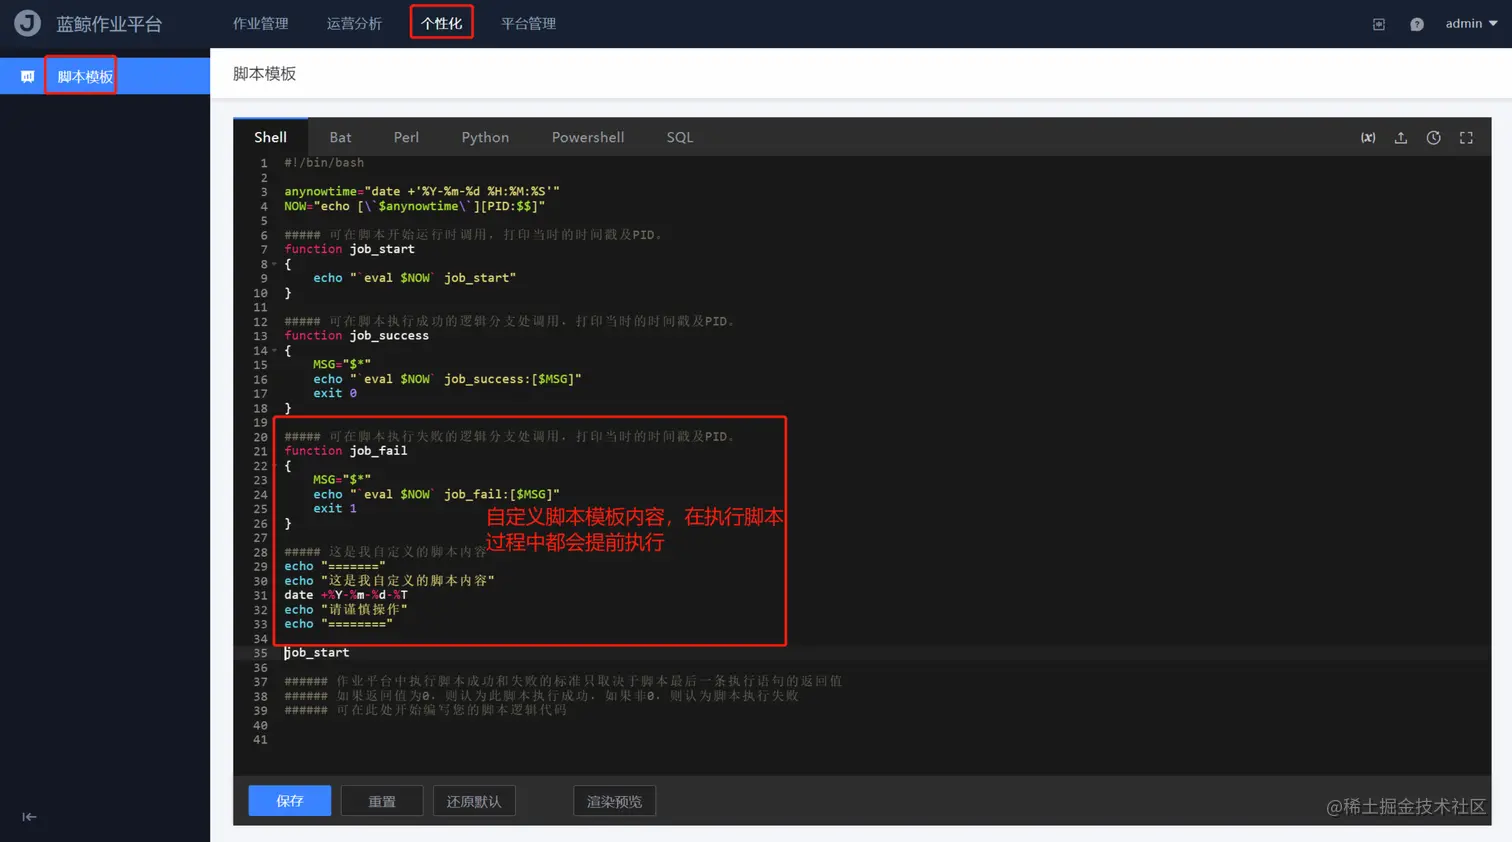Click the echo "请谨慎操作" line

pos(346,610)
